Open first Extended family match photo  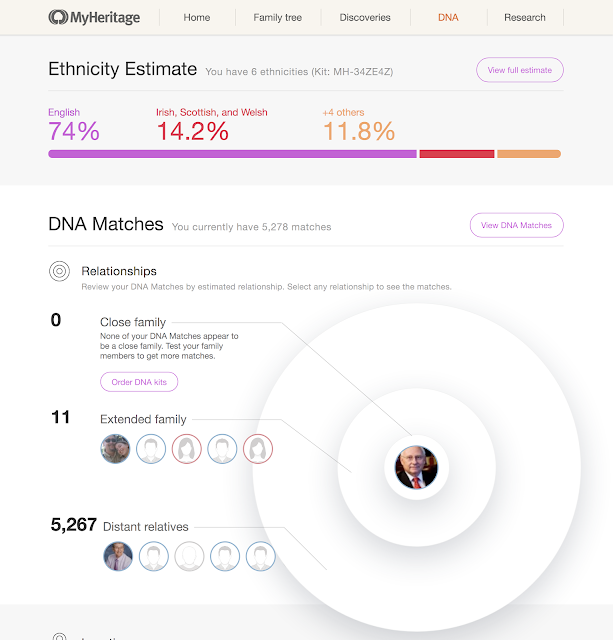[x=115, y=449]
